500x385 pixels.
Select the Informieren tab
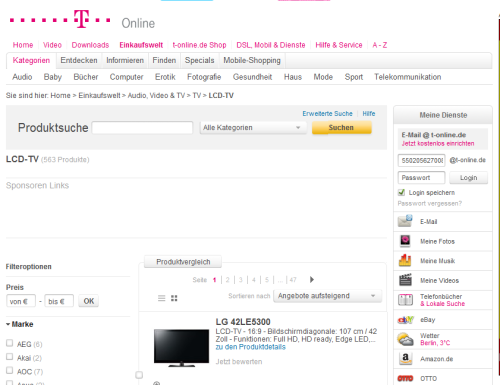(x=125, y=60)
